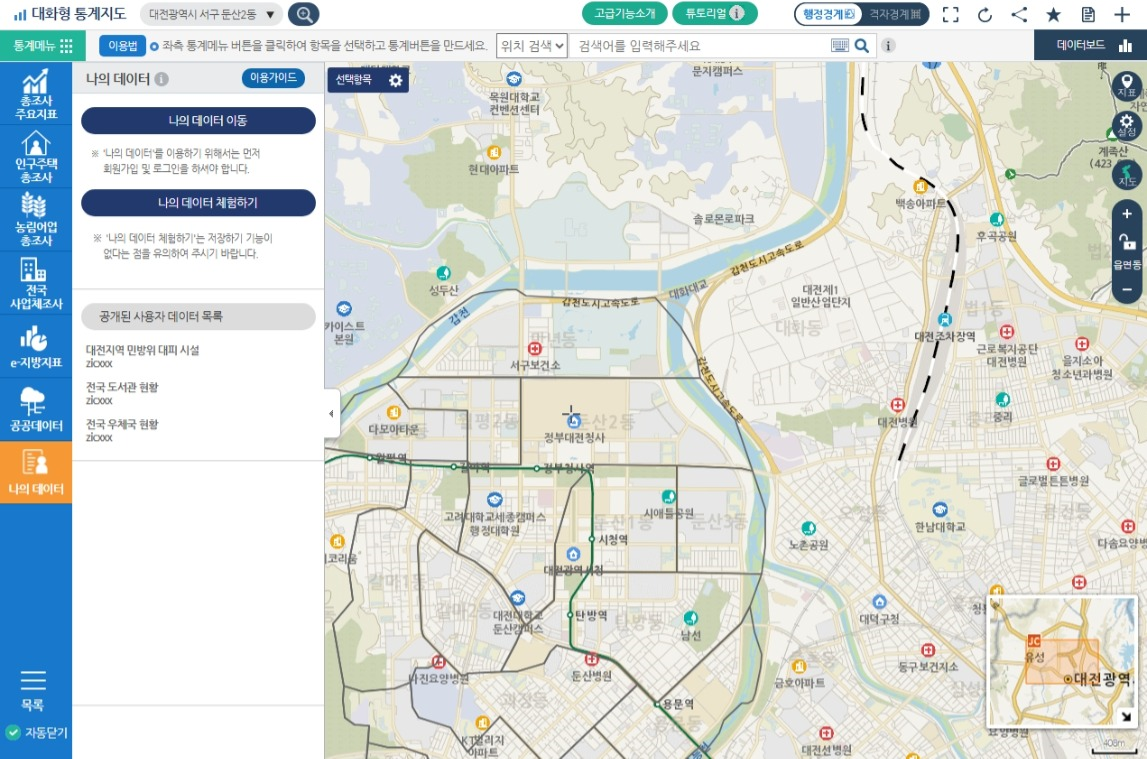Enter fullscreen with the expand icon

point(950,15)
